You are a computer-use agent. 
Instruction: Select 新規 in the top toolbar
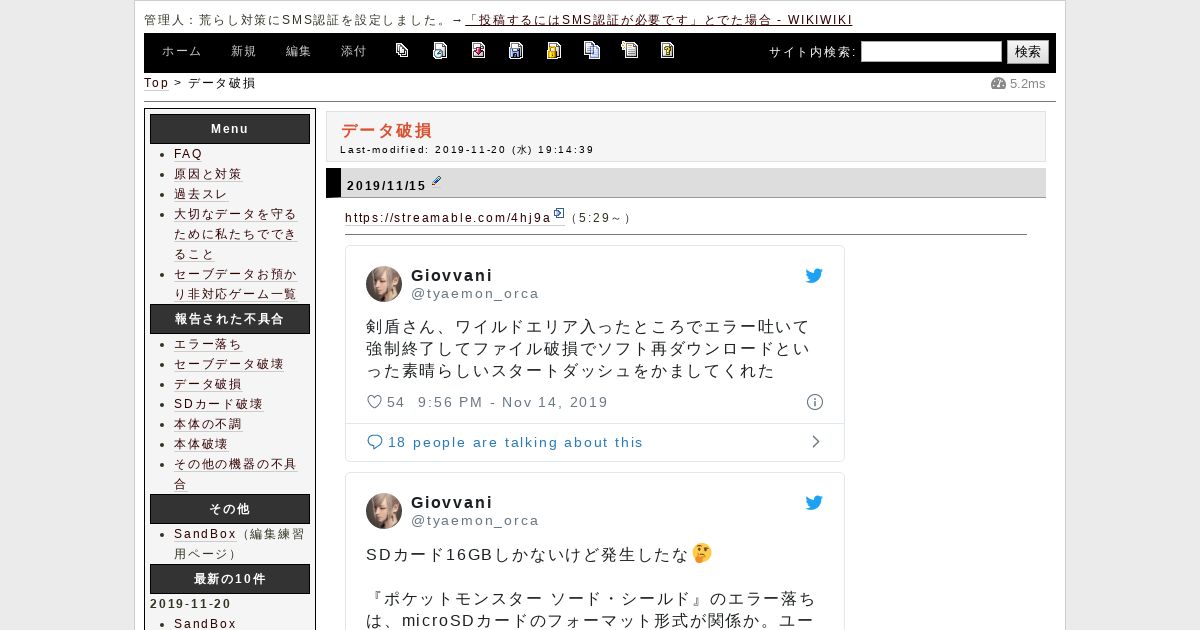tap(244, 52)
